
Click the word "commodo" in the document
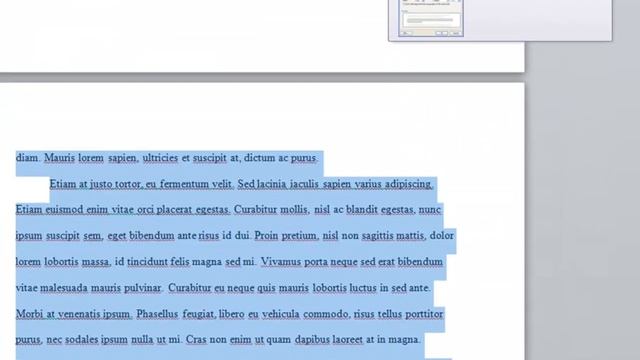click(326, 314)
